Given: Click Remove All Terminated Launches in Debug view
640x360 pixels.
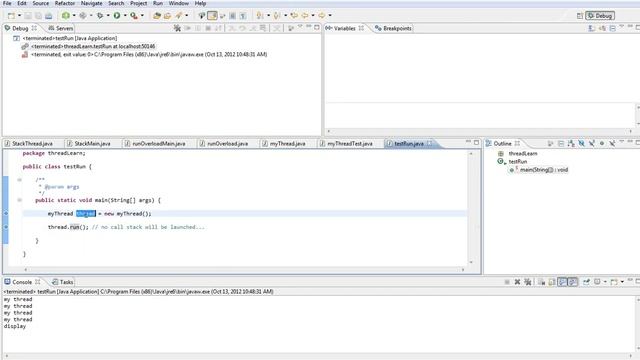Looking at the screenshot, I should pyautogui.click(x=177, y=28).
